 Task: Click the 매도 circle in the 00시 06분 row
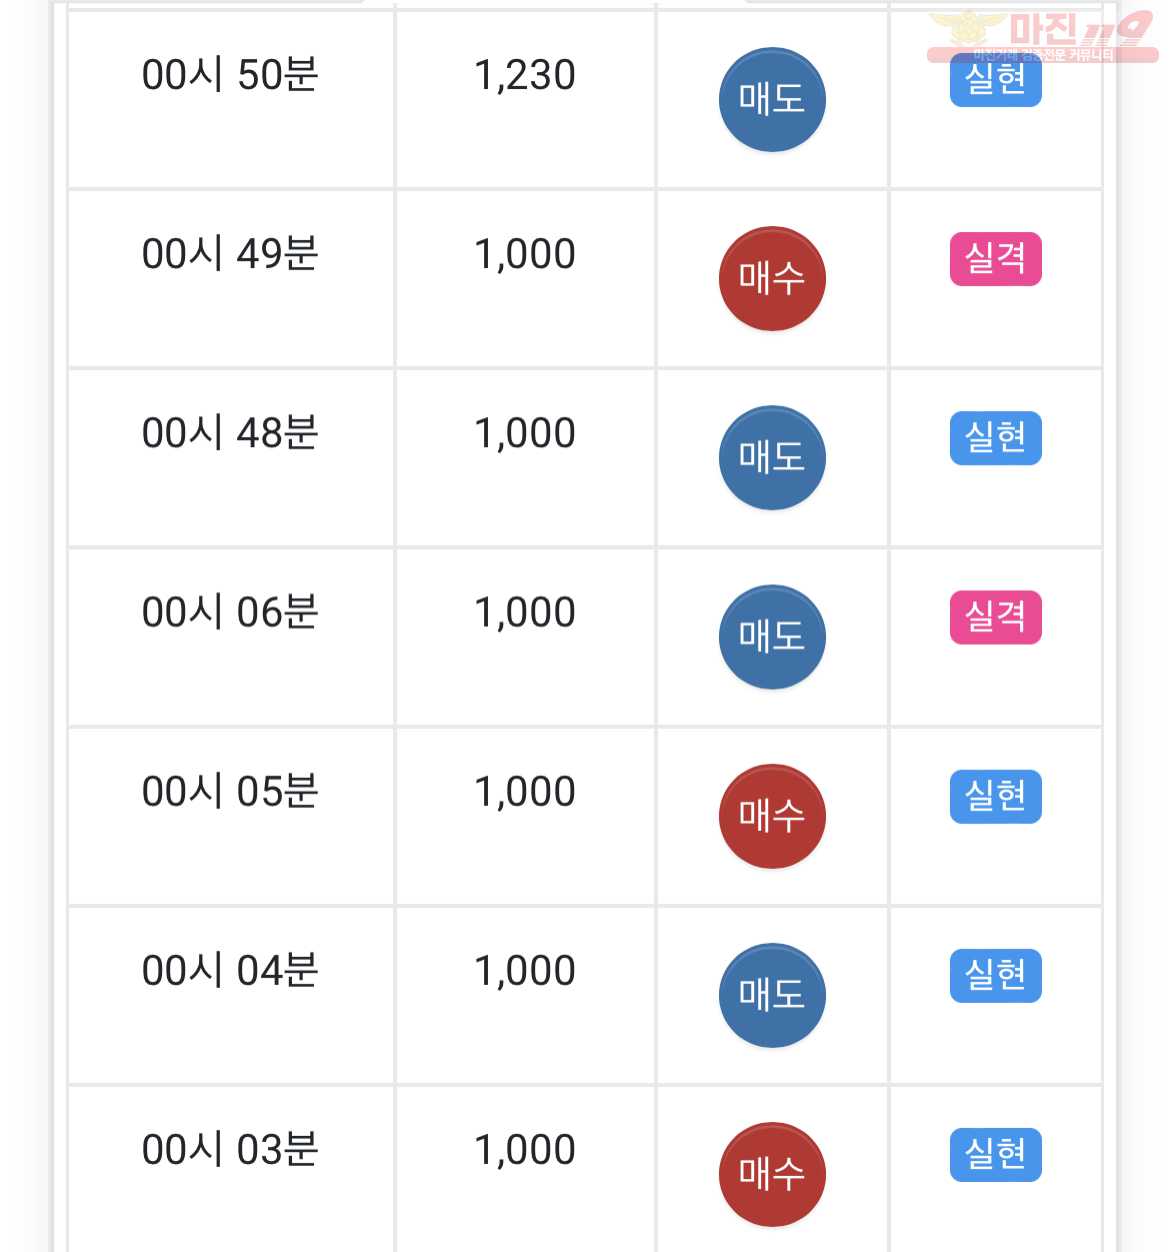(x=772, y=636)
